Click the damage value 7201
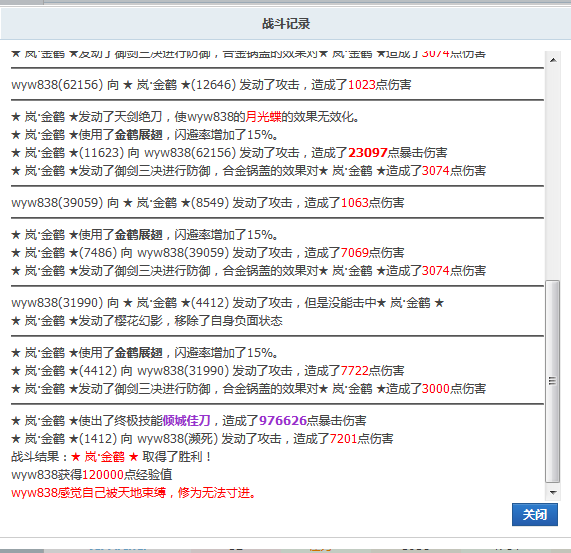 coord(343,439)
